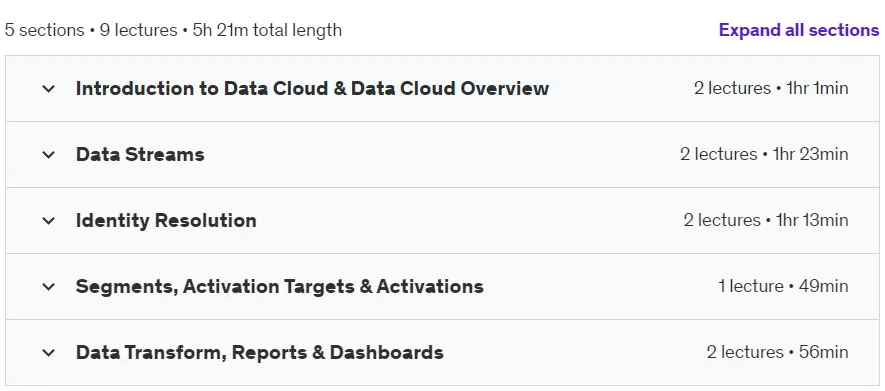The image size is (885, 391).
Task: Click the 2 lectures • 1hr 1min label
Action: 771,89
